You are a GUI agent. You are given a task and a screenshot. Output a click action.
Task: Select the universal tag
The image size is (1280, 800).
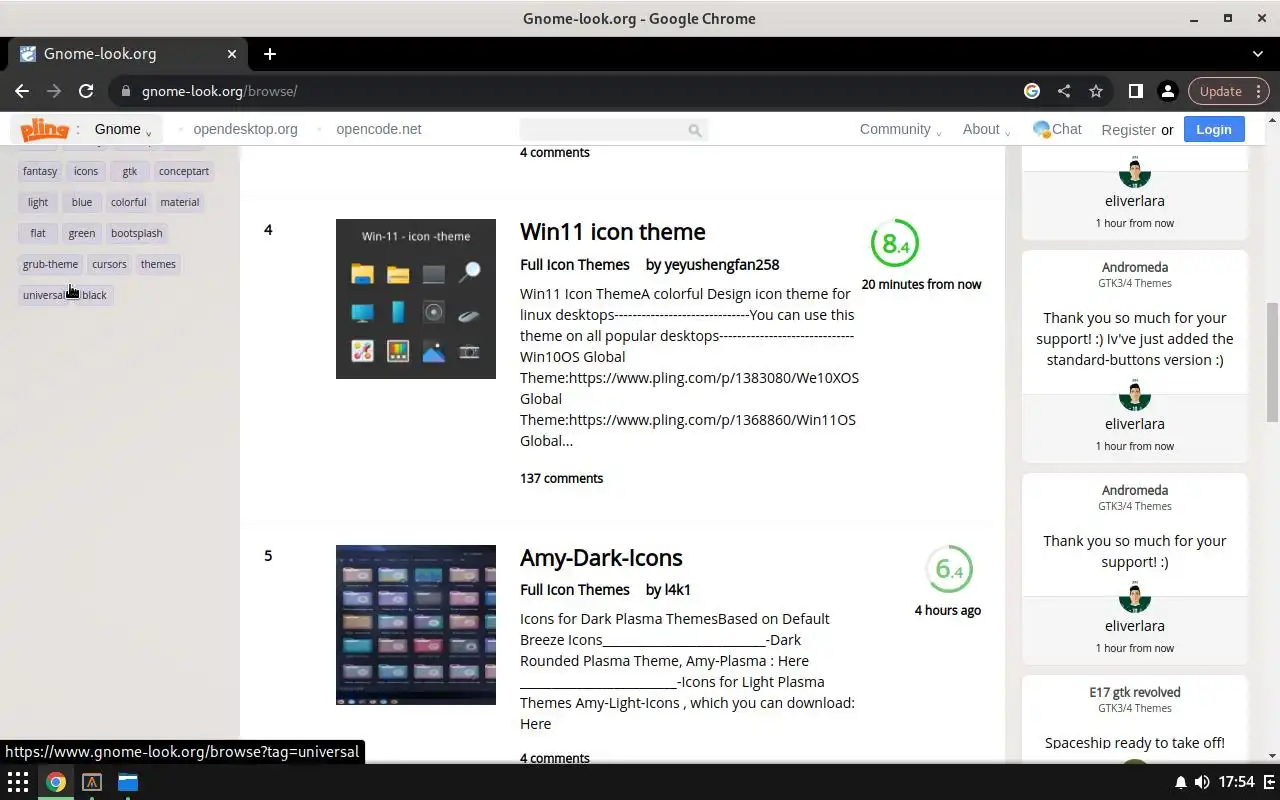coord(44,295)
